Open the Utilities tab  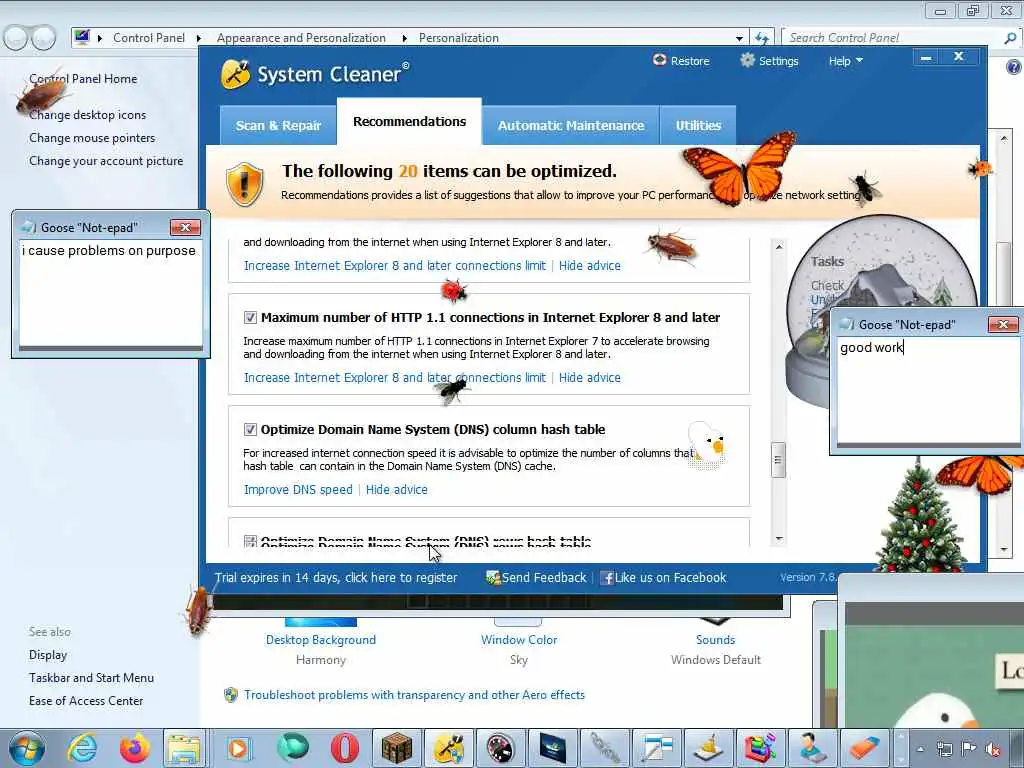pos(698,125)
